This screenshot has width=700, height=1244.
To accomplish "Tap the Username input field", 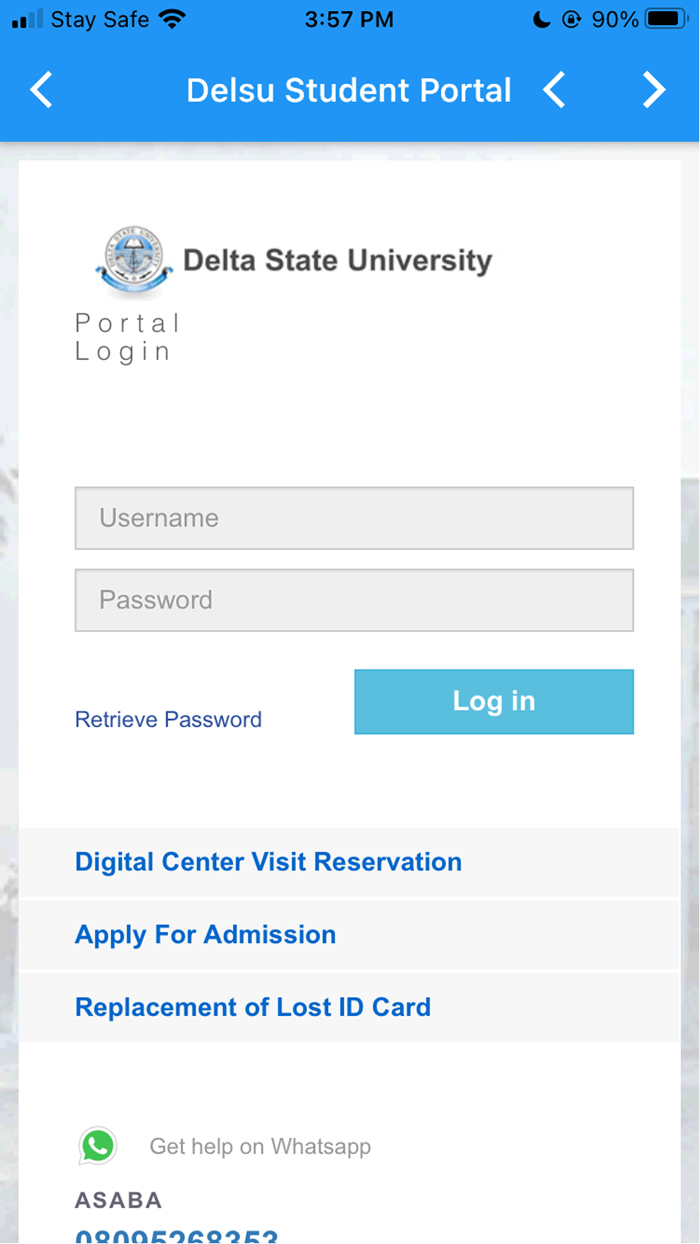I will (354, 518).
